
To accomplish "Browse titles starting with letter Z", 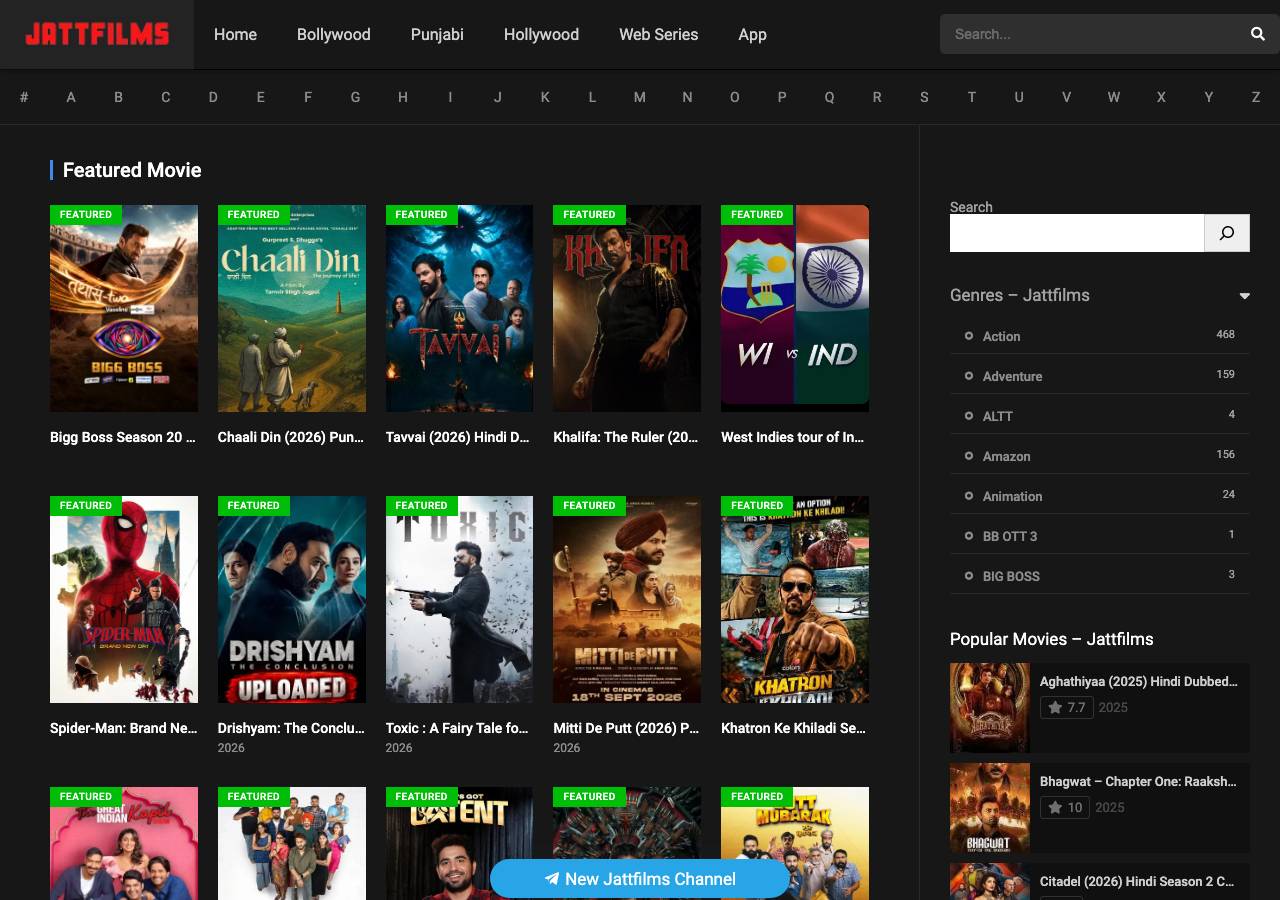I will (1256, 97).
